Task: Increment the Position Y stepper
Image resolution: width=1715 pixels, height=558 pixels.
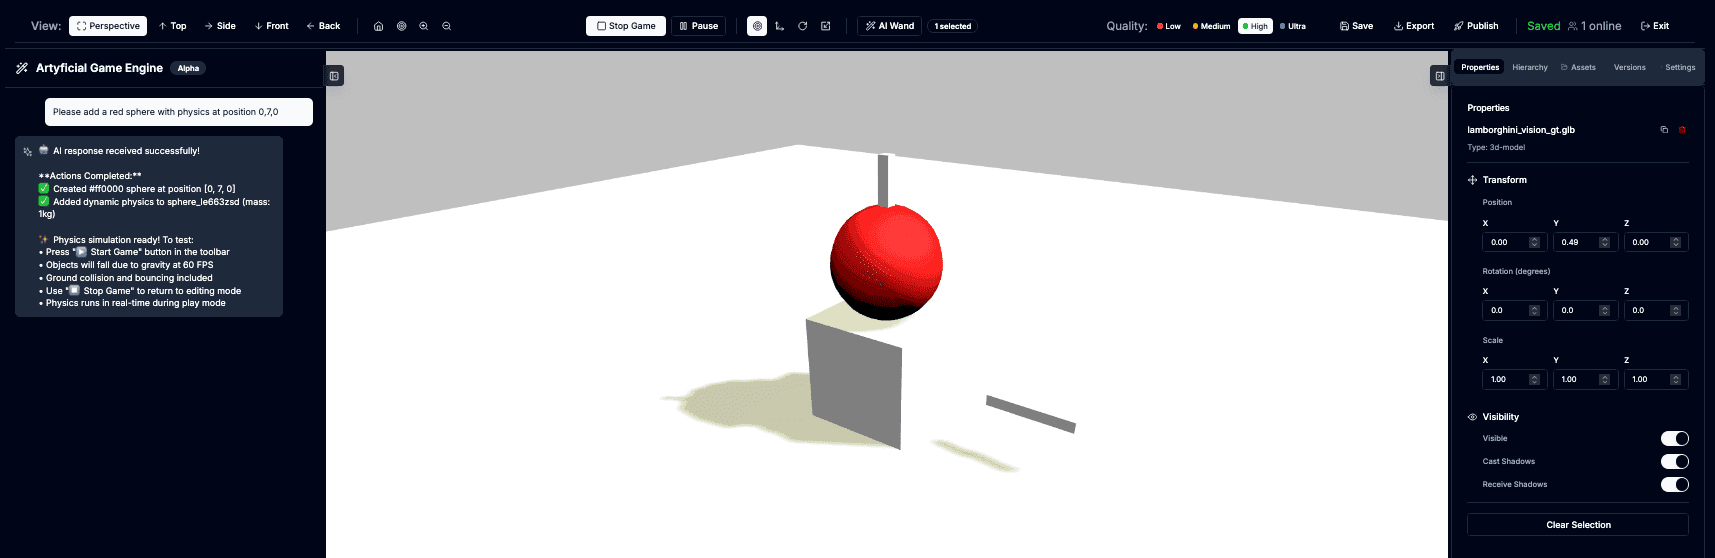Action: [x=1604, y=240]
